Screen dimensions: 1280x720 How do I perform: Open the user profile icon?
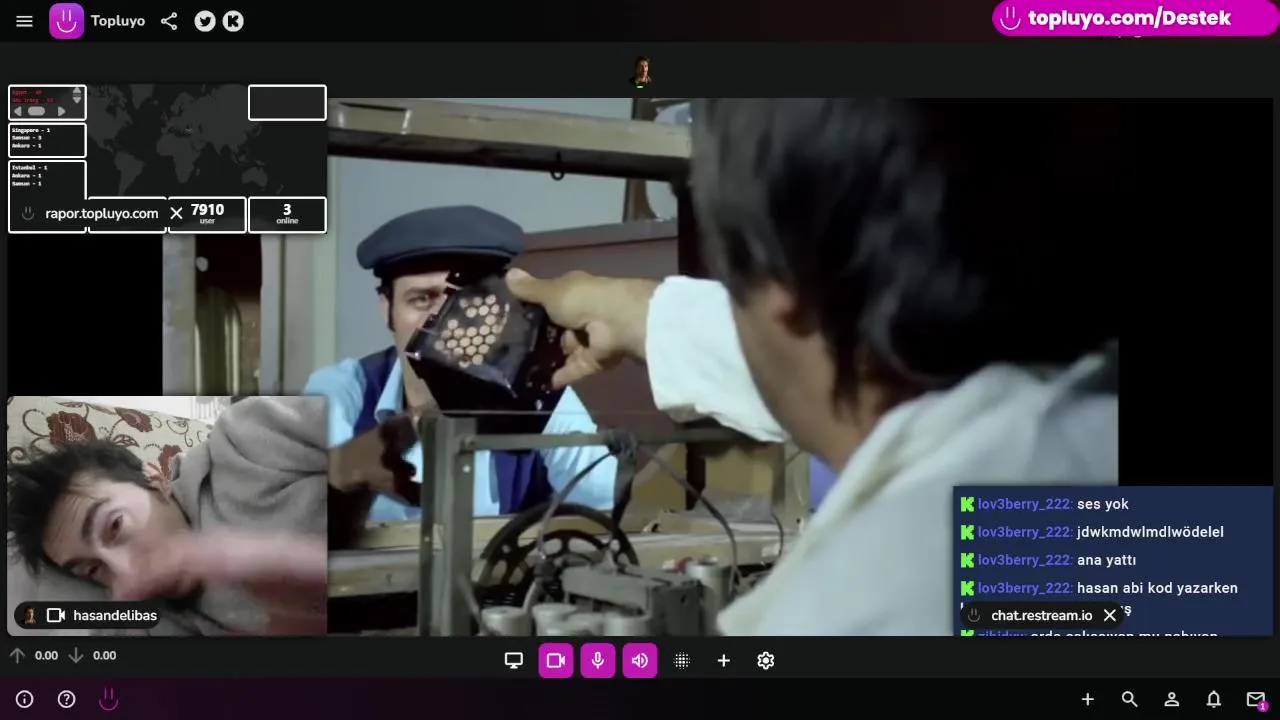[x=1172, y=699]
